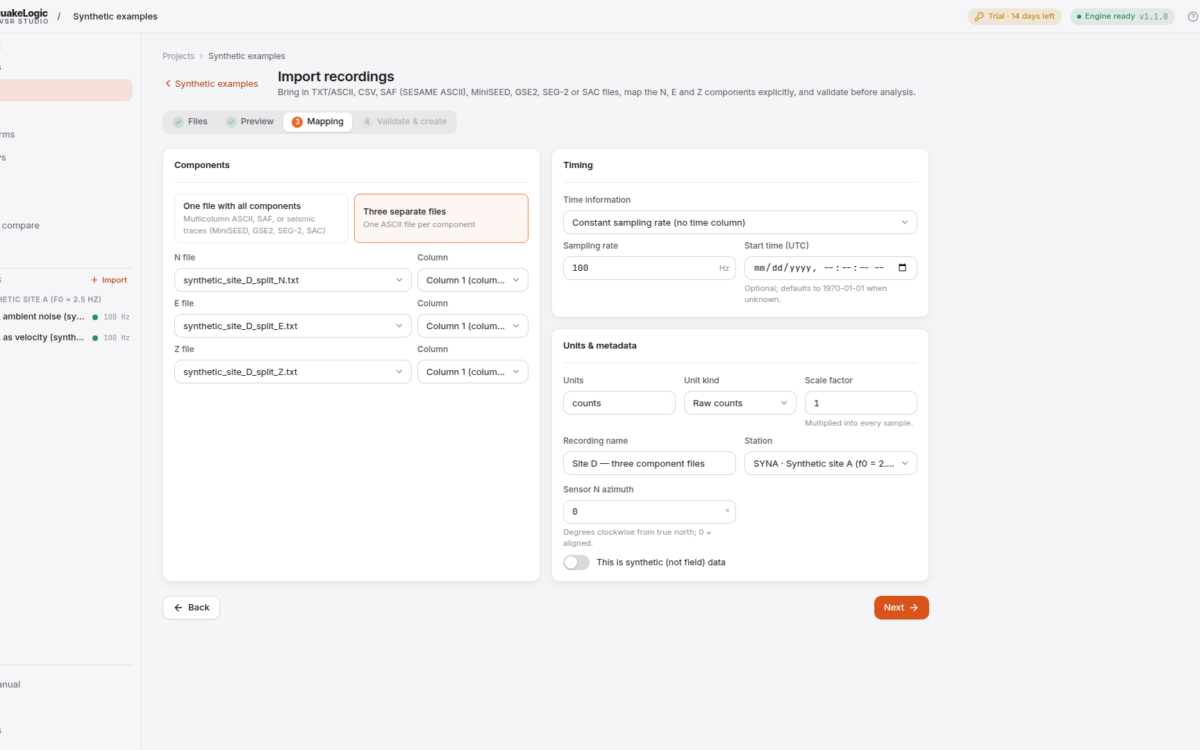Expand the Column dropdown for the E file
This screenshot has height=750, width=1200.
473,326
